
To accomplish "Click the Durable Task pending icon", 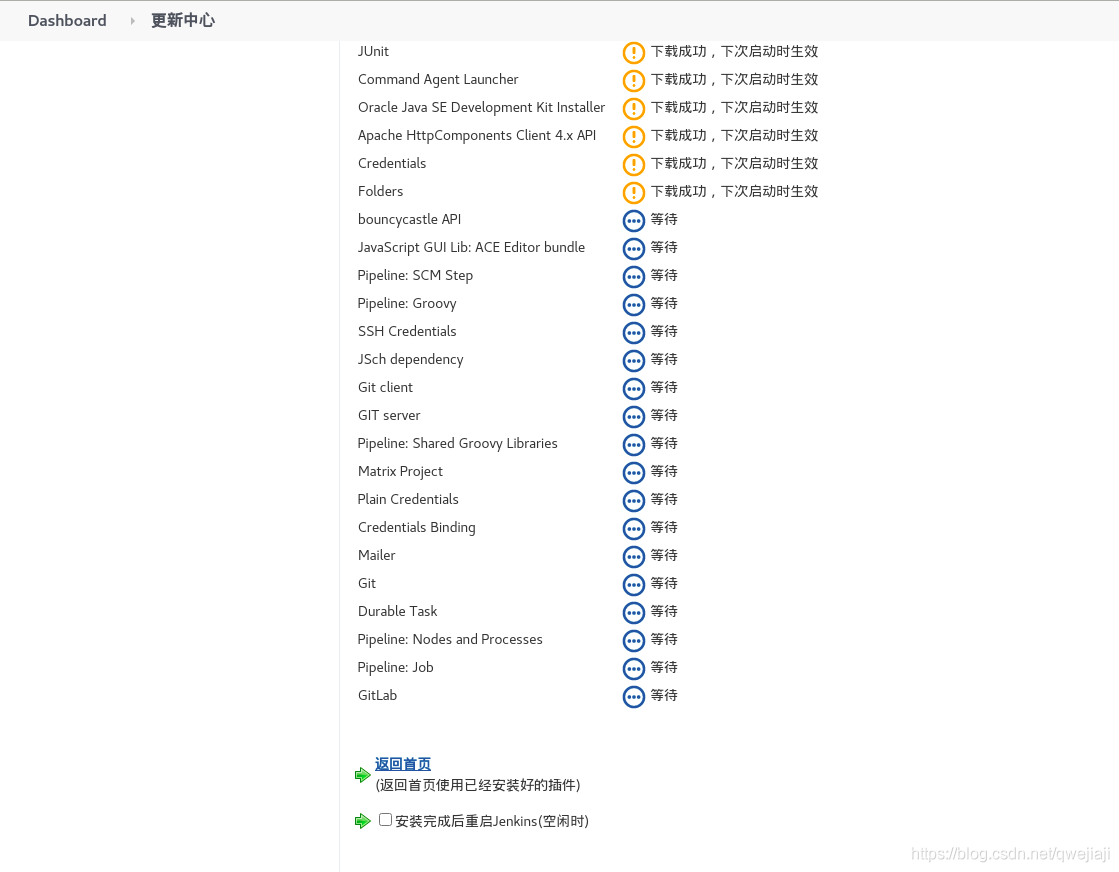I will [633, 612].
